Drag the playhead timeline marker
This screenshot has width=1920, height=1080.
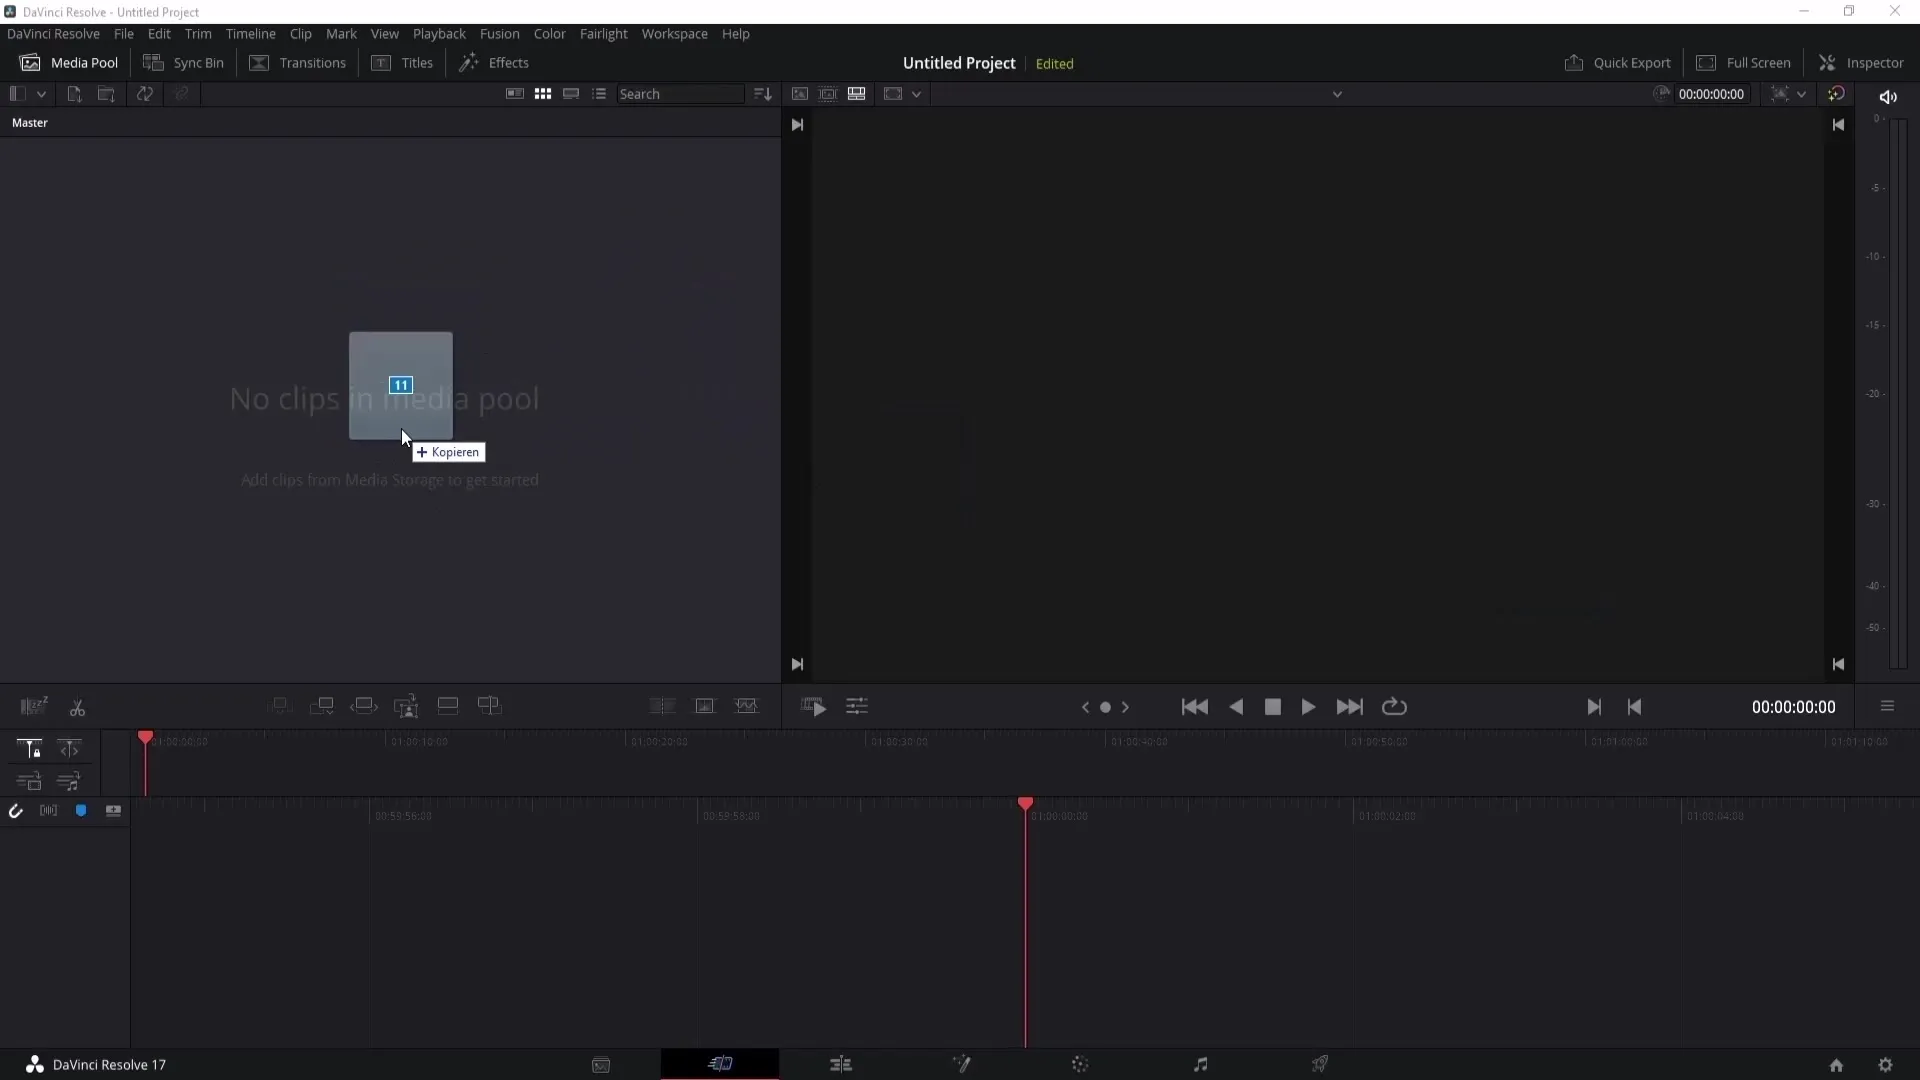tap(1025, 803)
